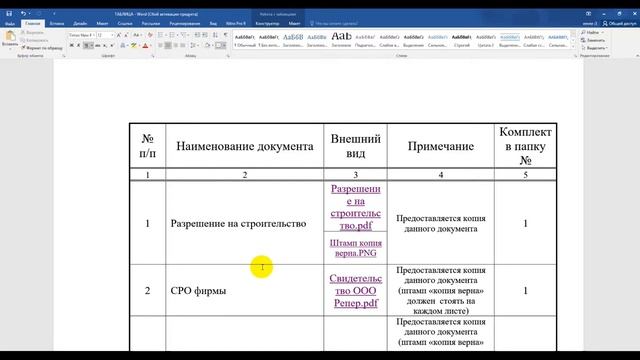Increase paragraph indent
This screenshot has width=640, height=360.
205,35
